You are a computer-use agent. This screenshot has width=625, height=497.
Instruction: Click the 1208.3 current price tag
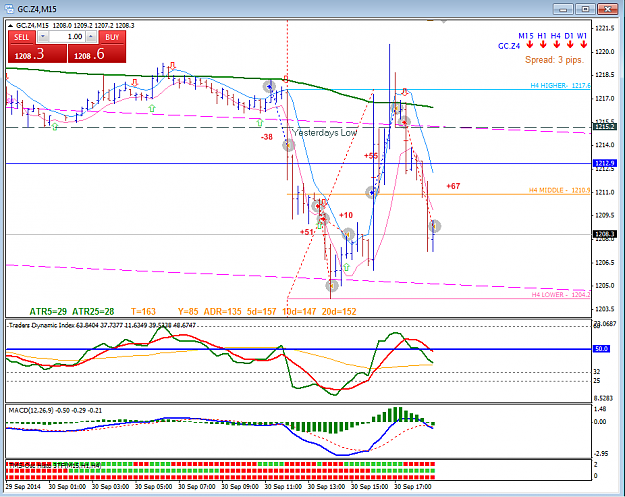[x=605, y=234]
